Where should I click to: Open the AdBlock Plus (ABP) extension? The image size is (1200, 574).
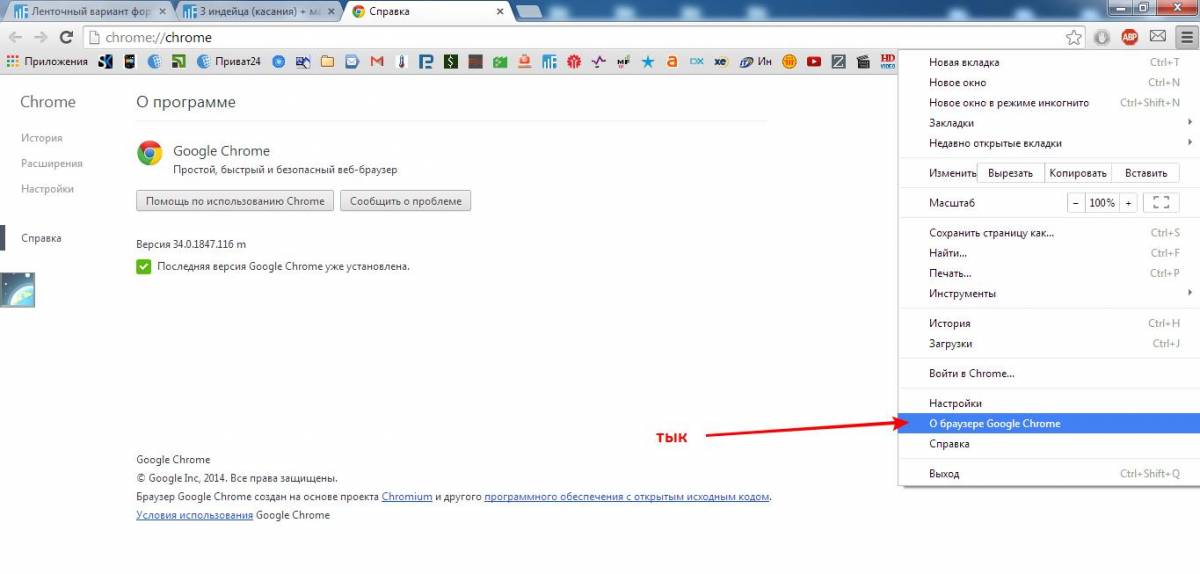coord(1129,37)
